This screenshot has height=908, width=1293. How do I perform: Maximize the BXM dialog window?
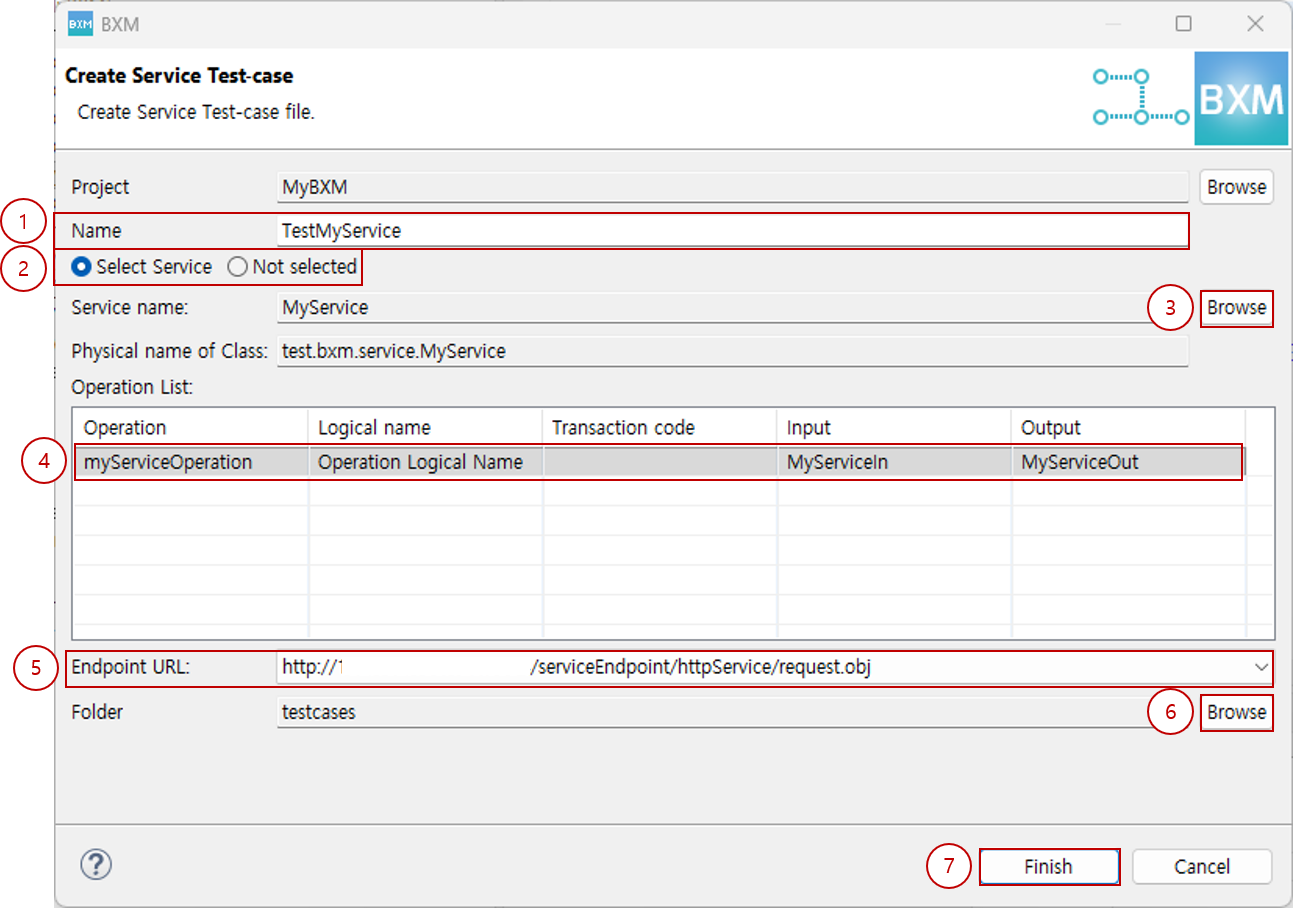[1183, 24]
